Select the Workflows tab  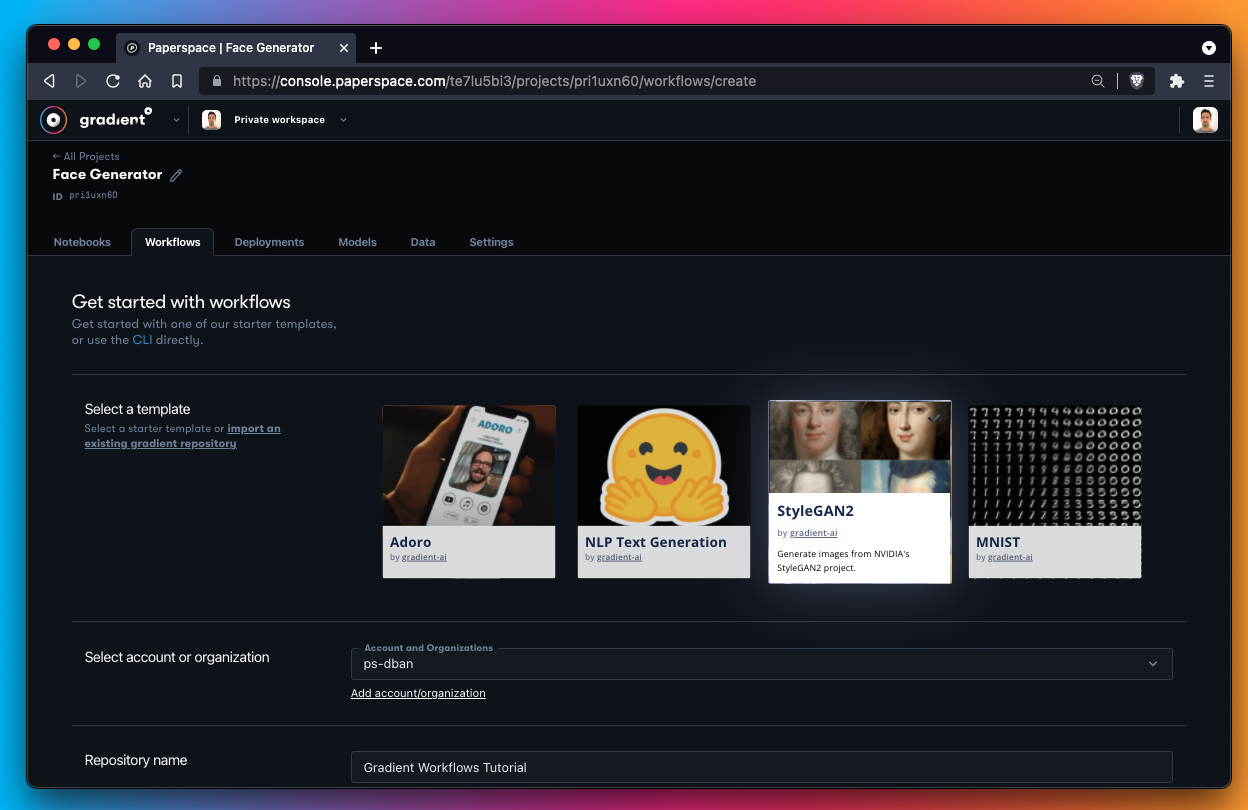pos(172,242)
